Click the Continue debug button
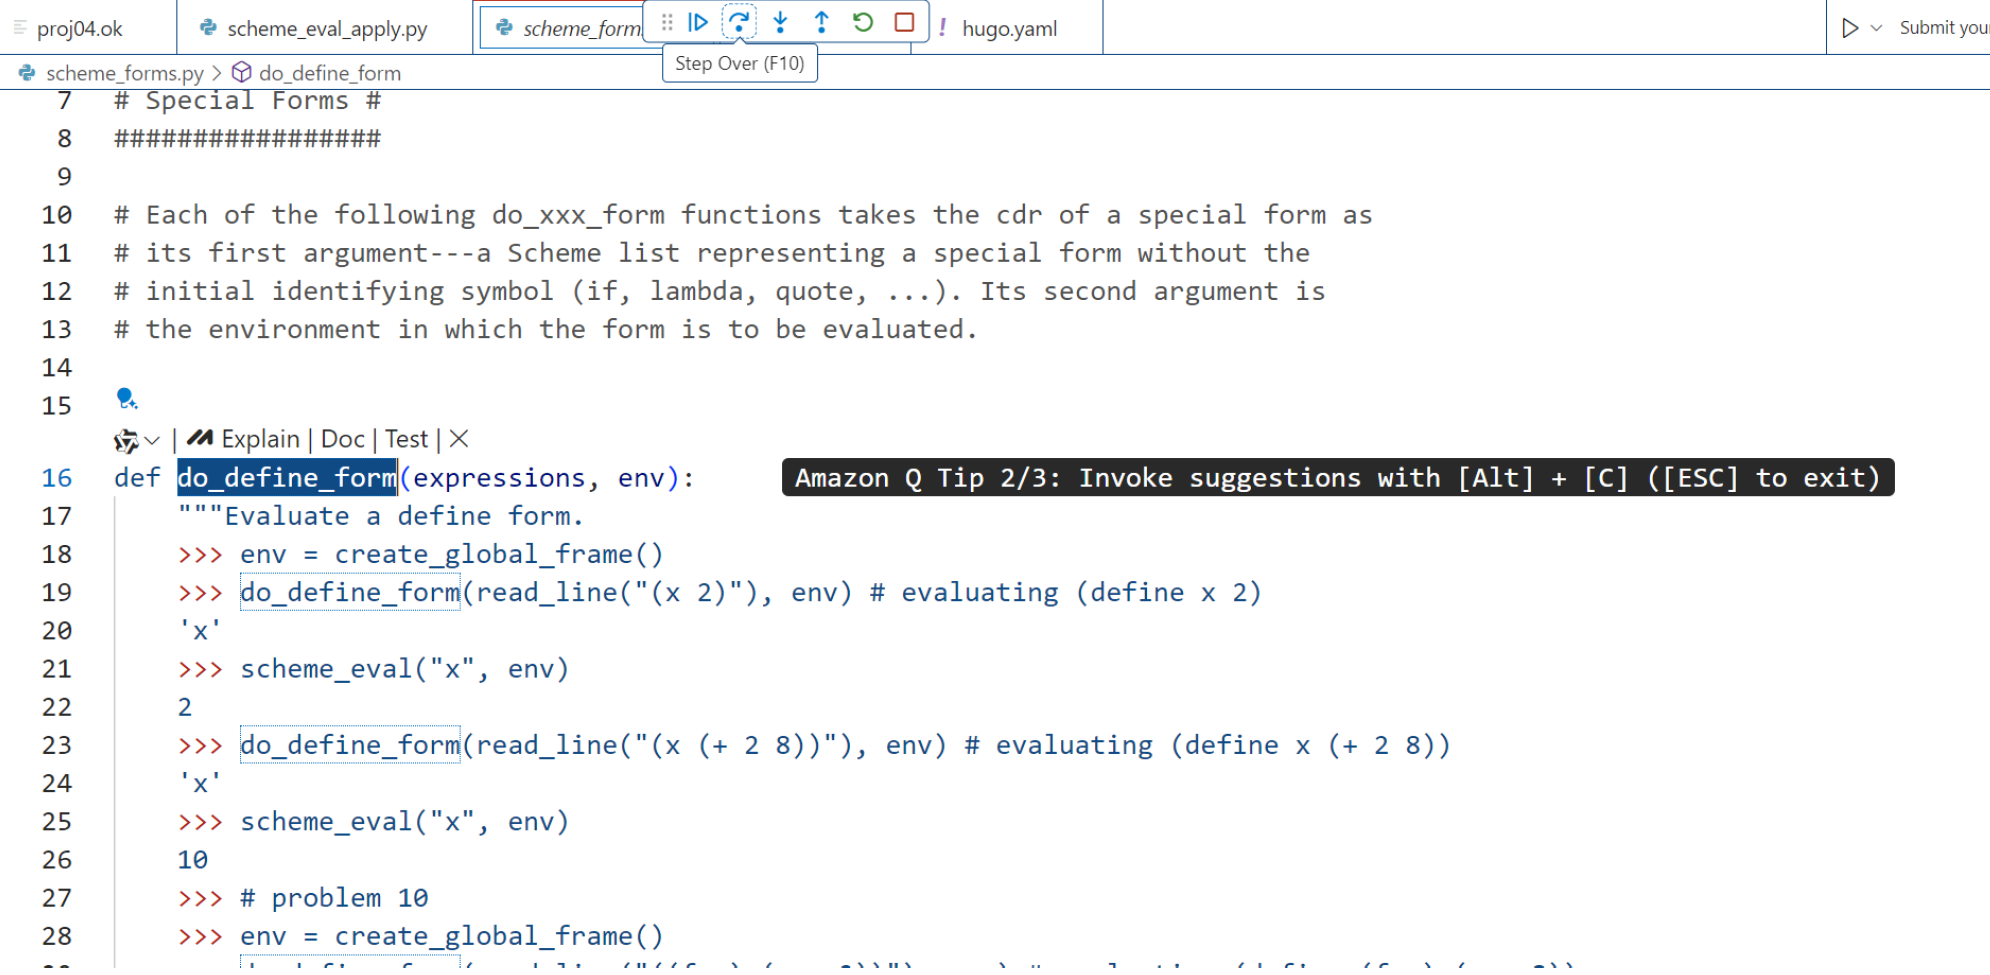 [698, 22]
